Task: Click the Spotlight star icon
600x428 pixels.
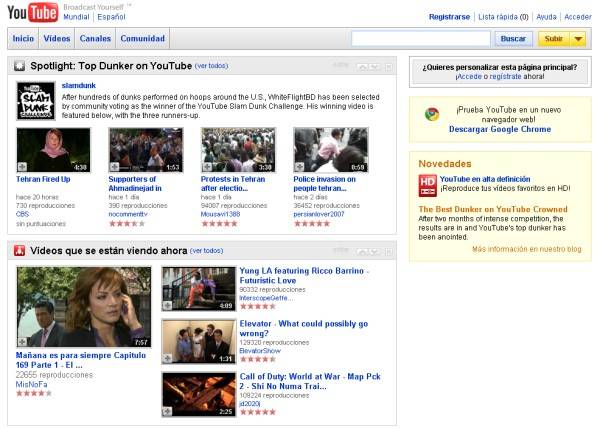Action: 19,66
